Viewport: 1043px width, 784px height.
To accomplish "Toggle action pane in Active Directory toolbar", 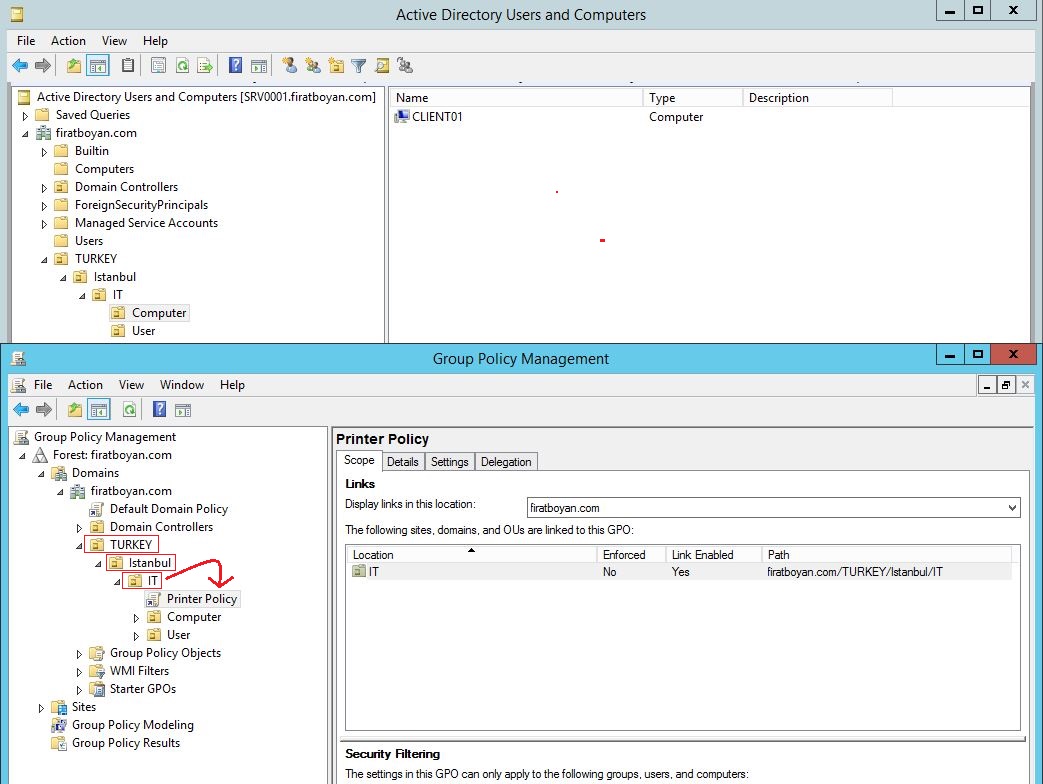I will click(x=259, y=66).
